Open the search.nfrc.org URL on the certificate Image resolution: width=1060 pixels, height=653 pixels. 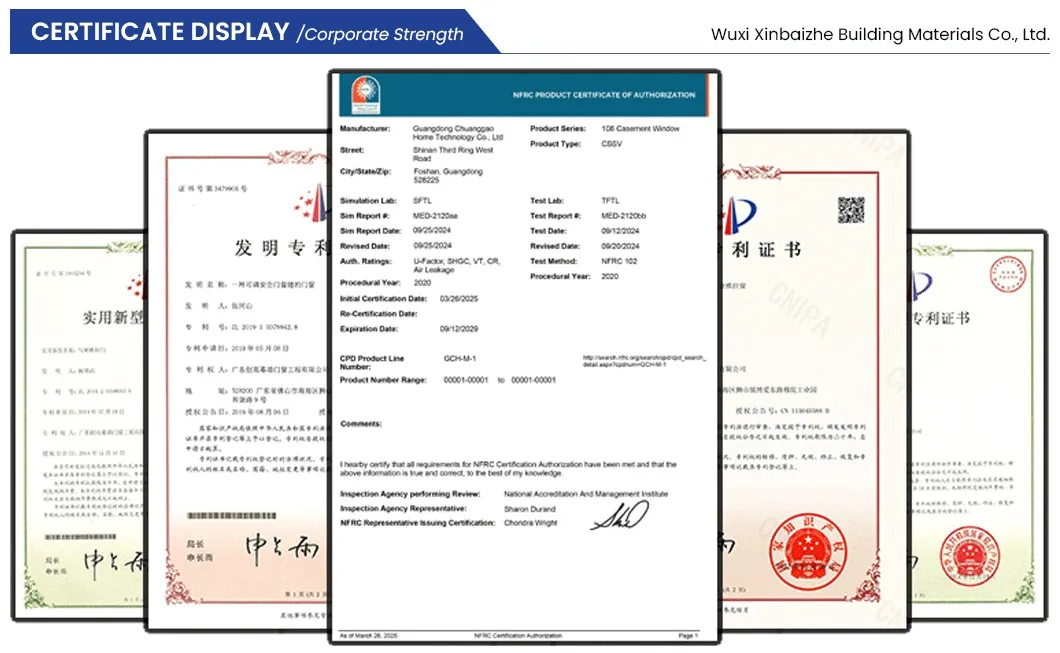tap(644, 361)
